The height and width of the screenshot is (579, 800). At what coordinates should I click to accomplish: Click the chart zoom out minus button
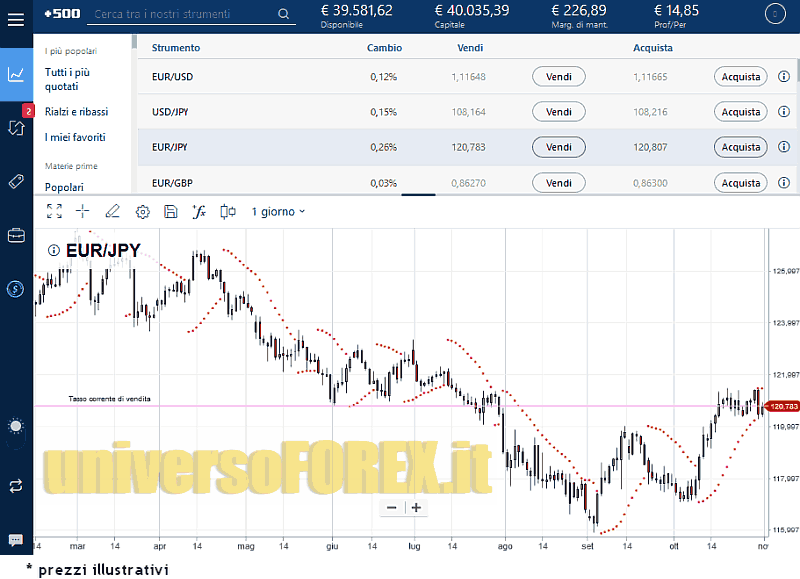click(x=391, y=507)
